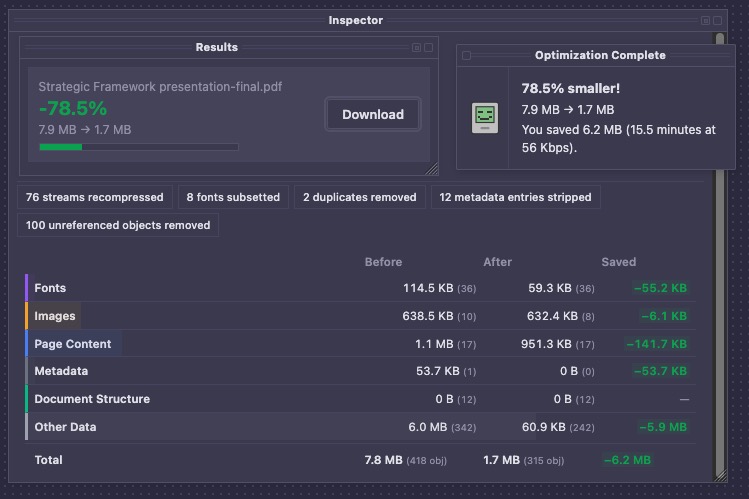
Task: Select the Fonts row label
Action: (50, 288)
